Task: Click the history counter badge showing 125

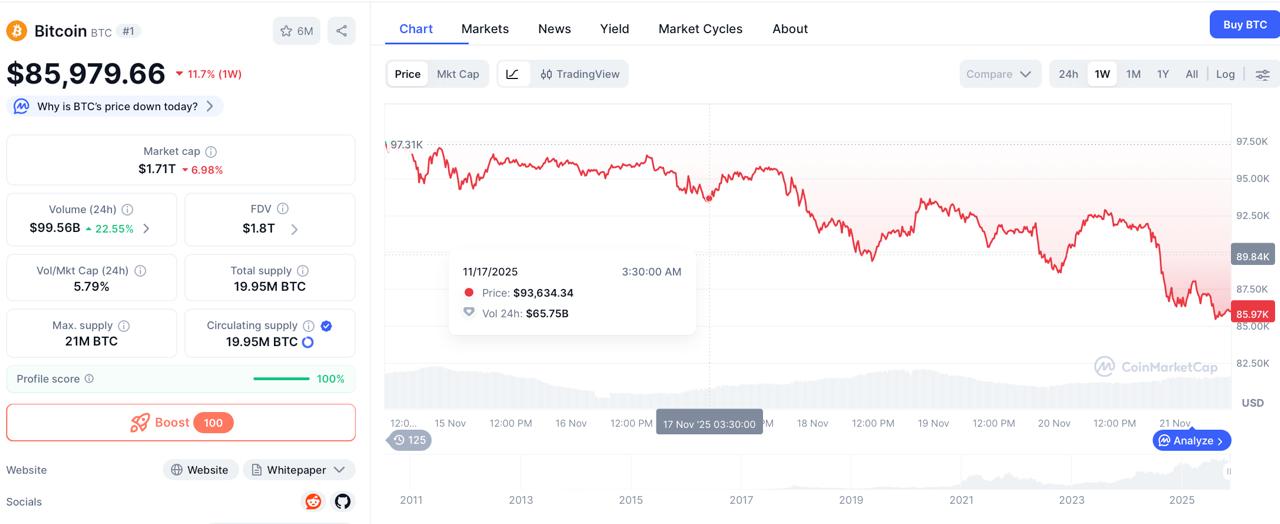Action: click(409, 440)
